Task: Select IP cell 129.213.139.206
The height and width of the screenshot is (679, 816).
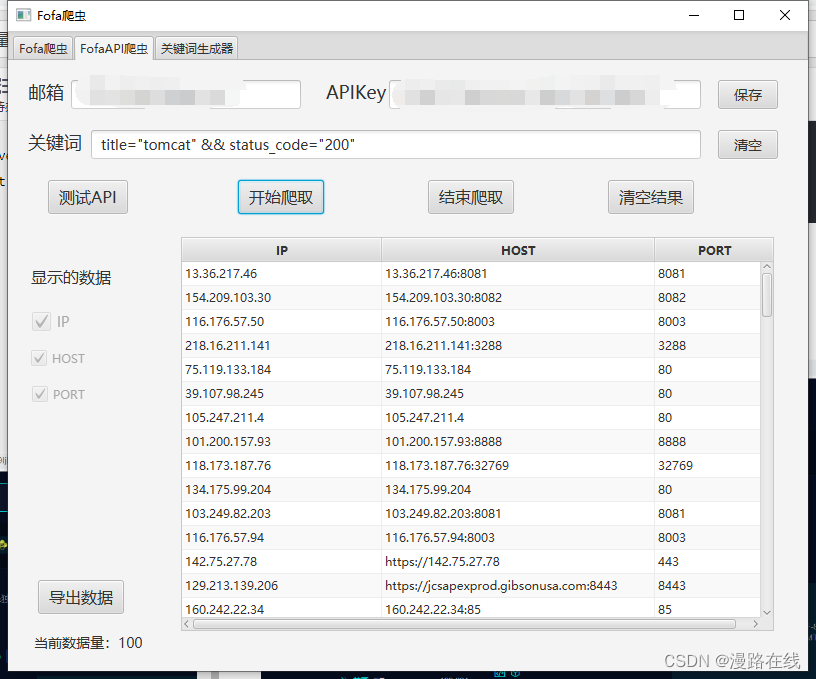Action: coord(282,585)
